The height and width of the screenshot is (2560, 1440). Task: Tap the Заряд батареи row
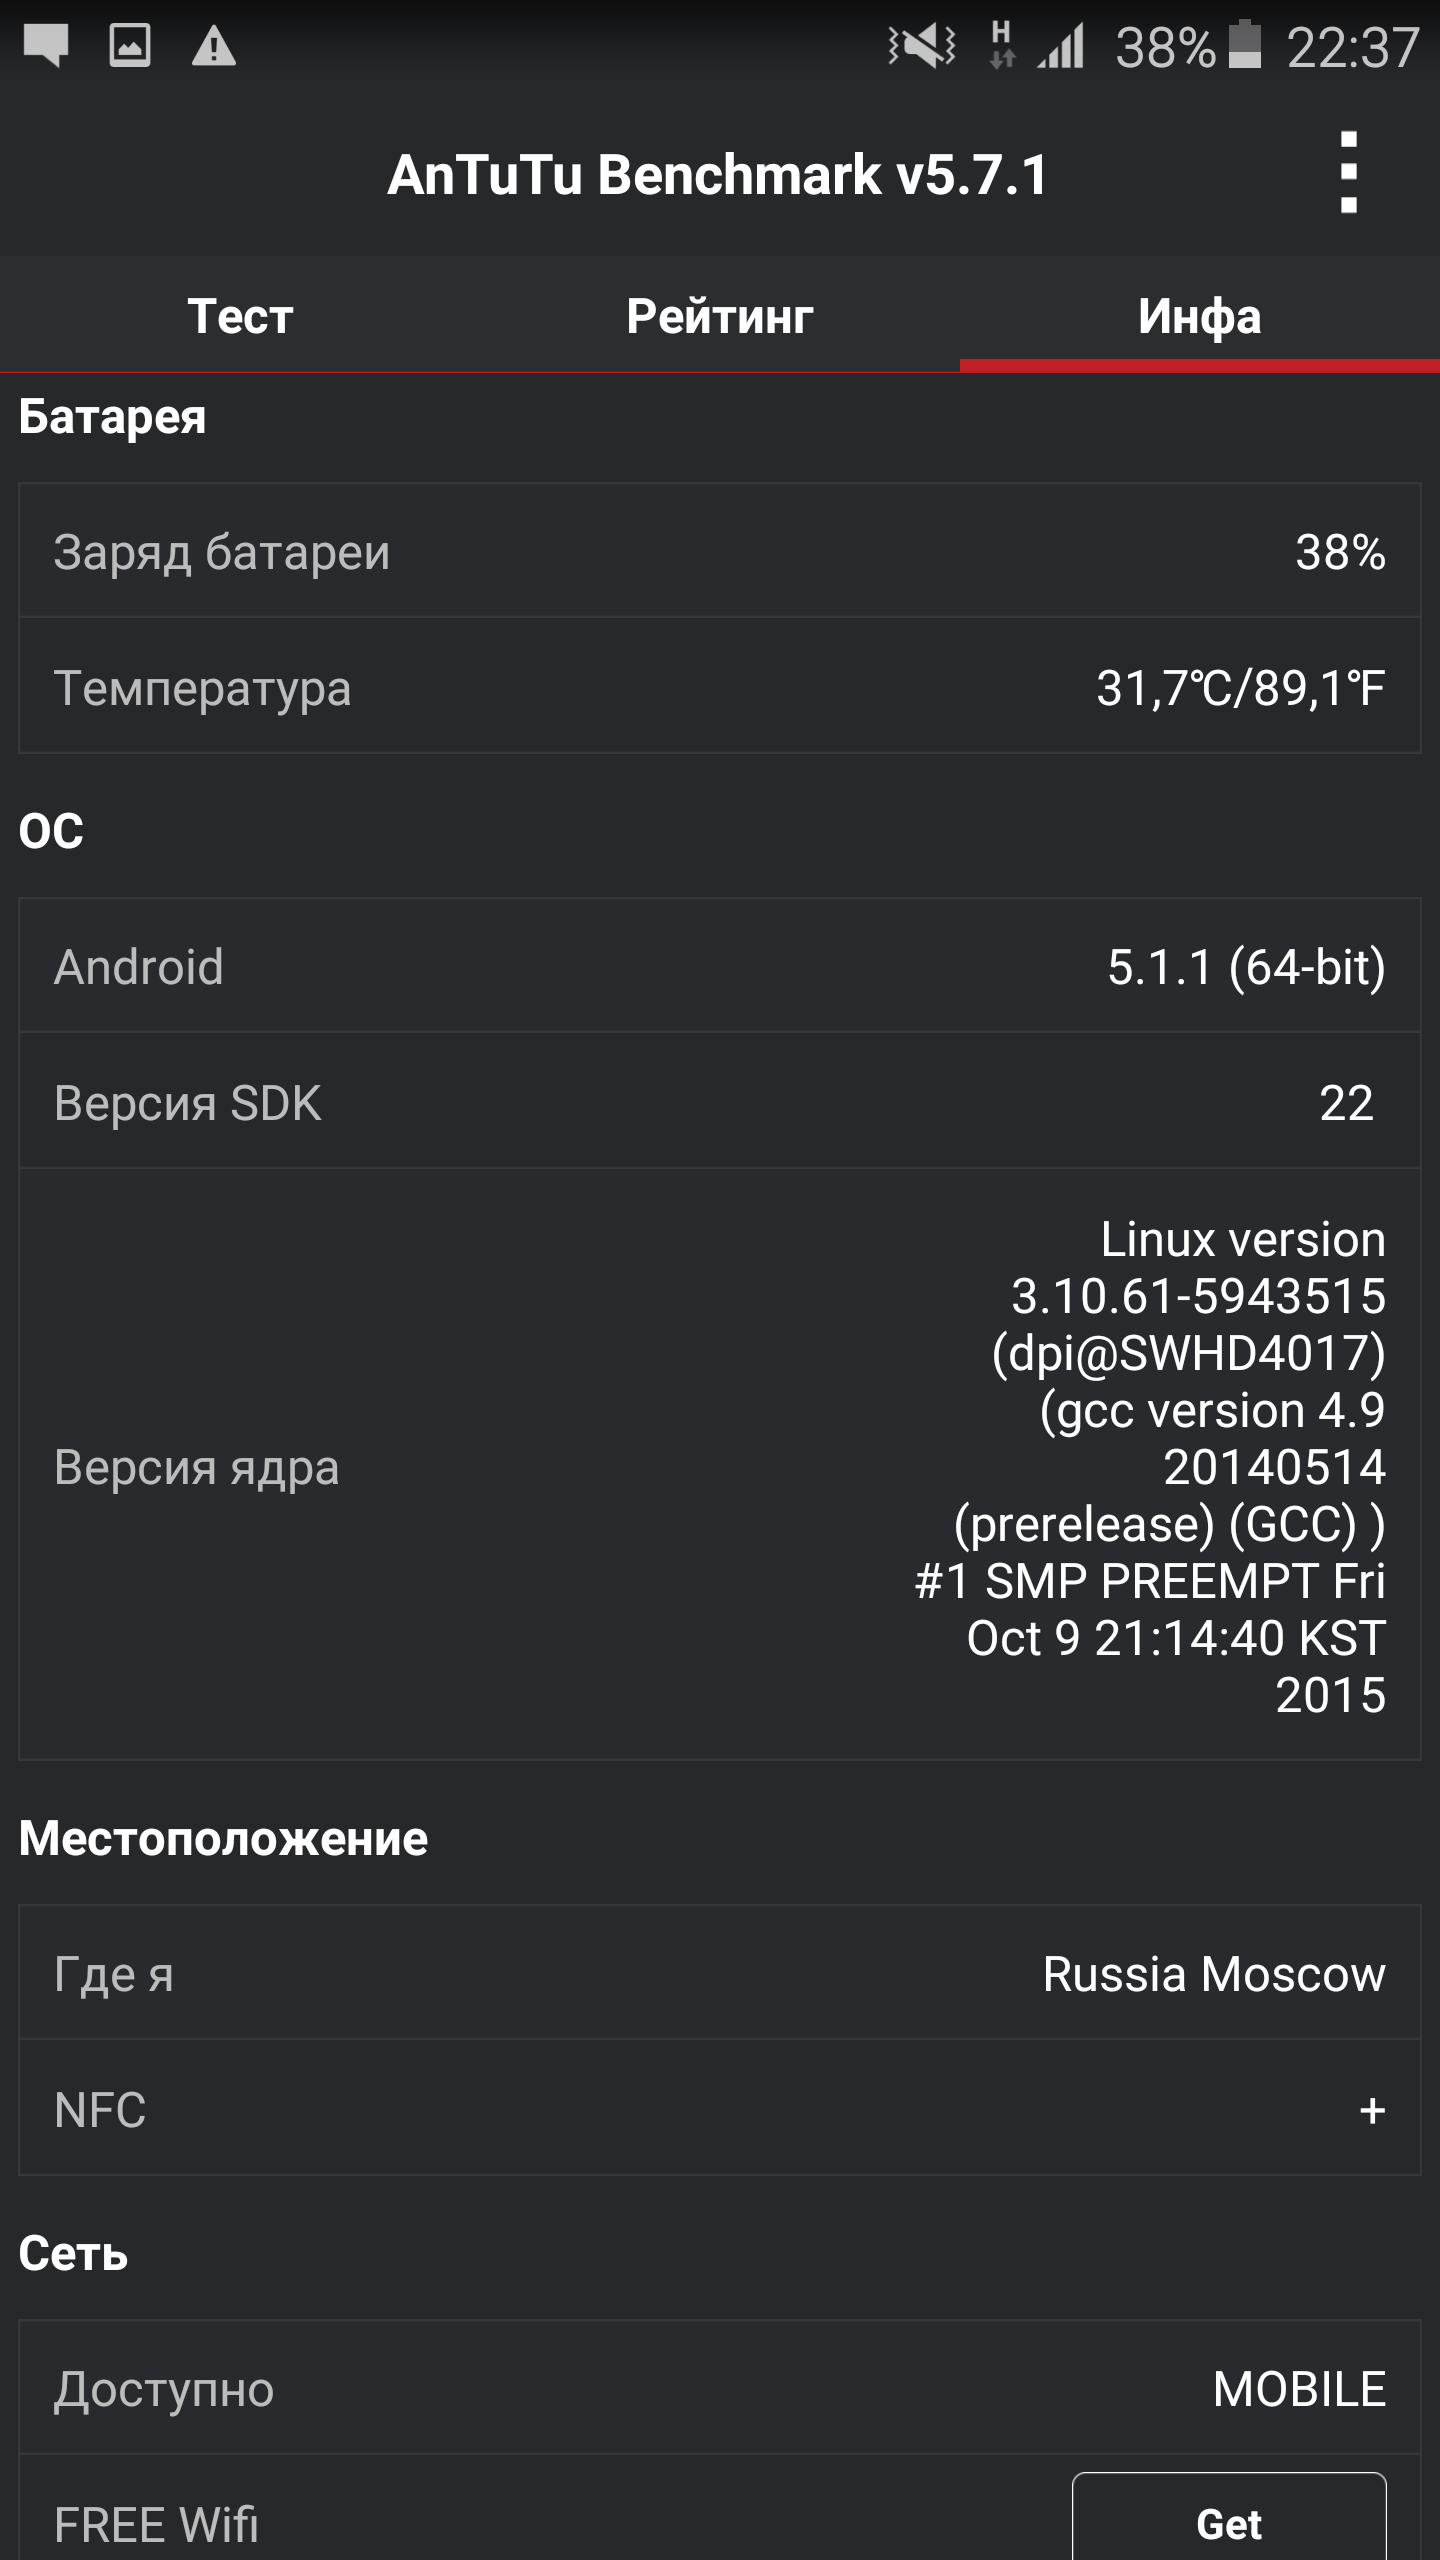[x=720, y=551]
